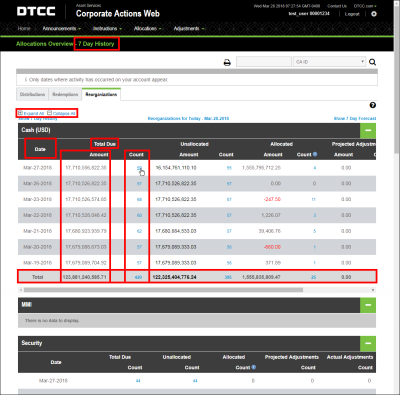This screenshot has height=395, width=400.
Task: Switch to the Redemptions tab
Action: click(65, 94)
